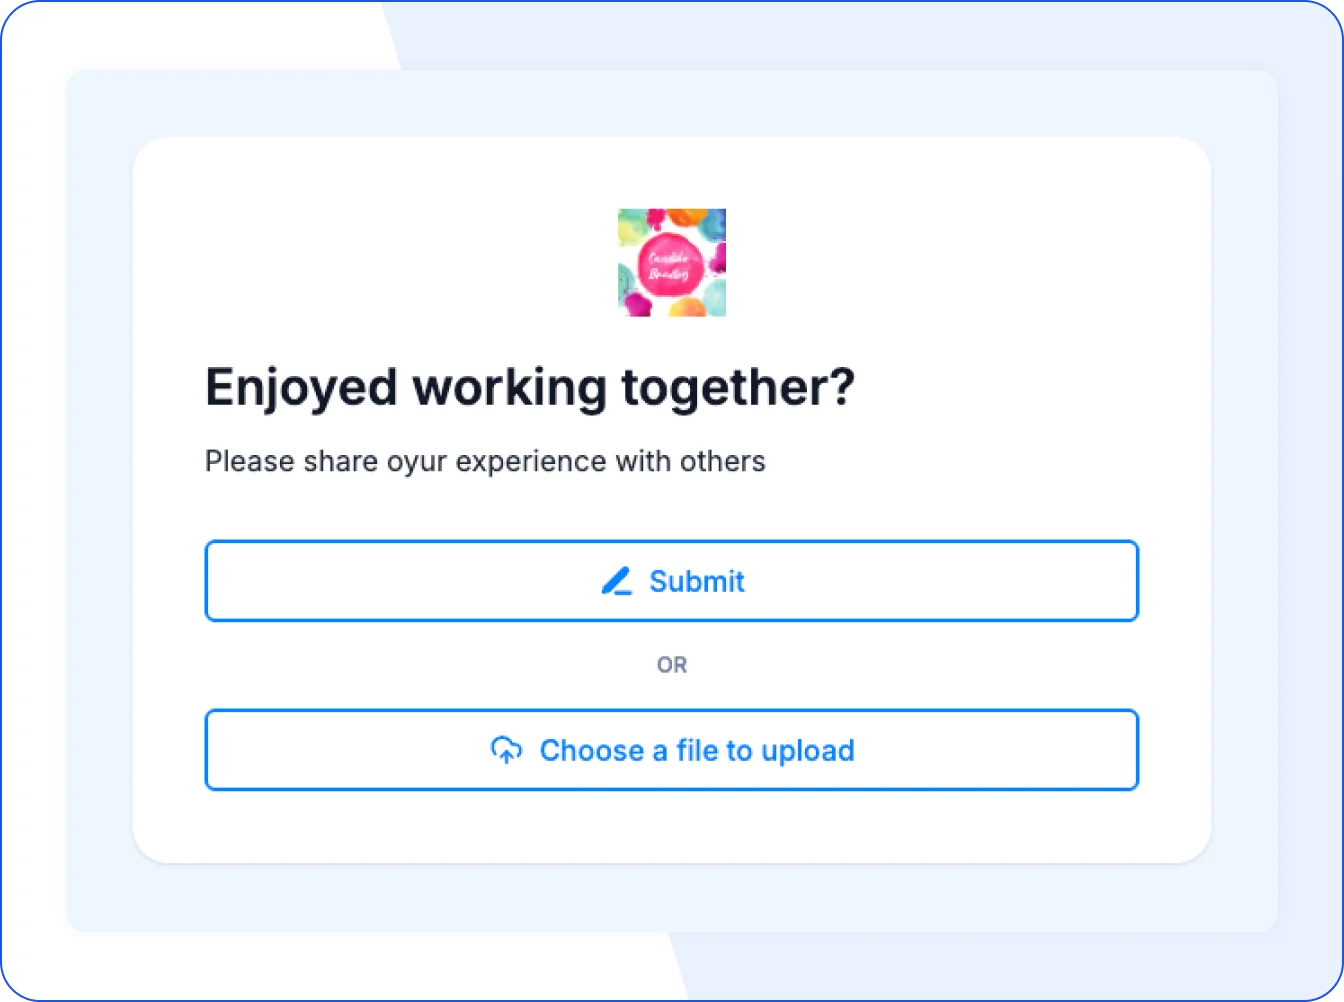This screenshot has height=1002, width=1344.
Task: Click the pencil icon beside Submit
Action: (x=616, y=581)
